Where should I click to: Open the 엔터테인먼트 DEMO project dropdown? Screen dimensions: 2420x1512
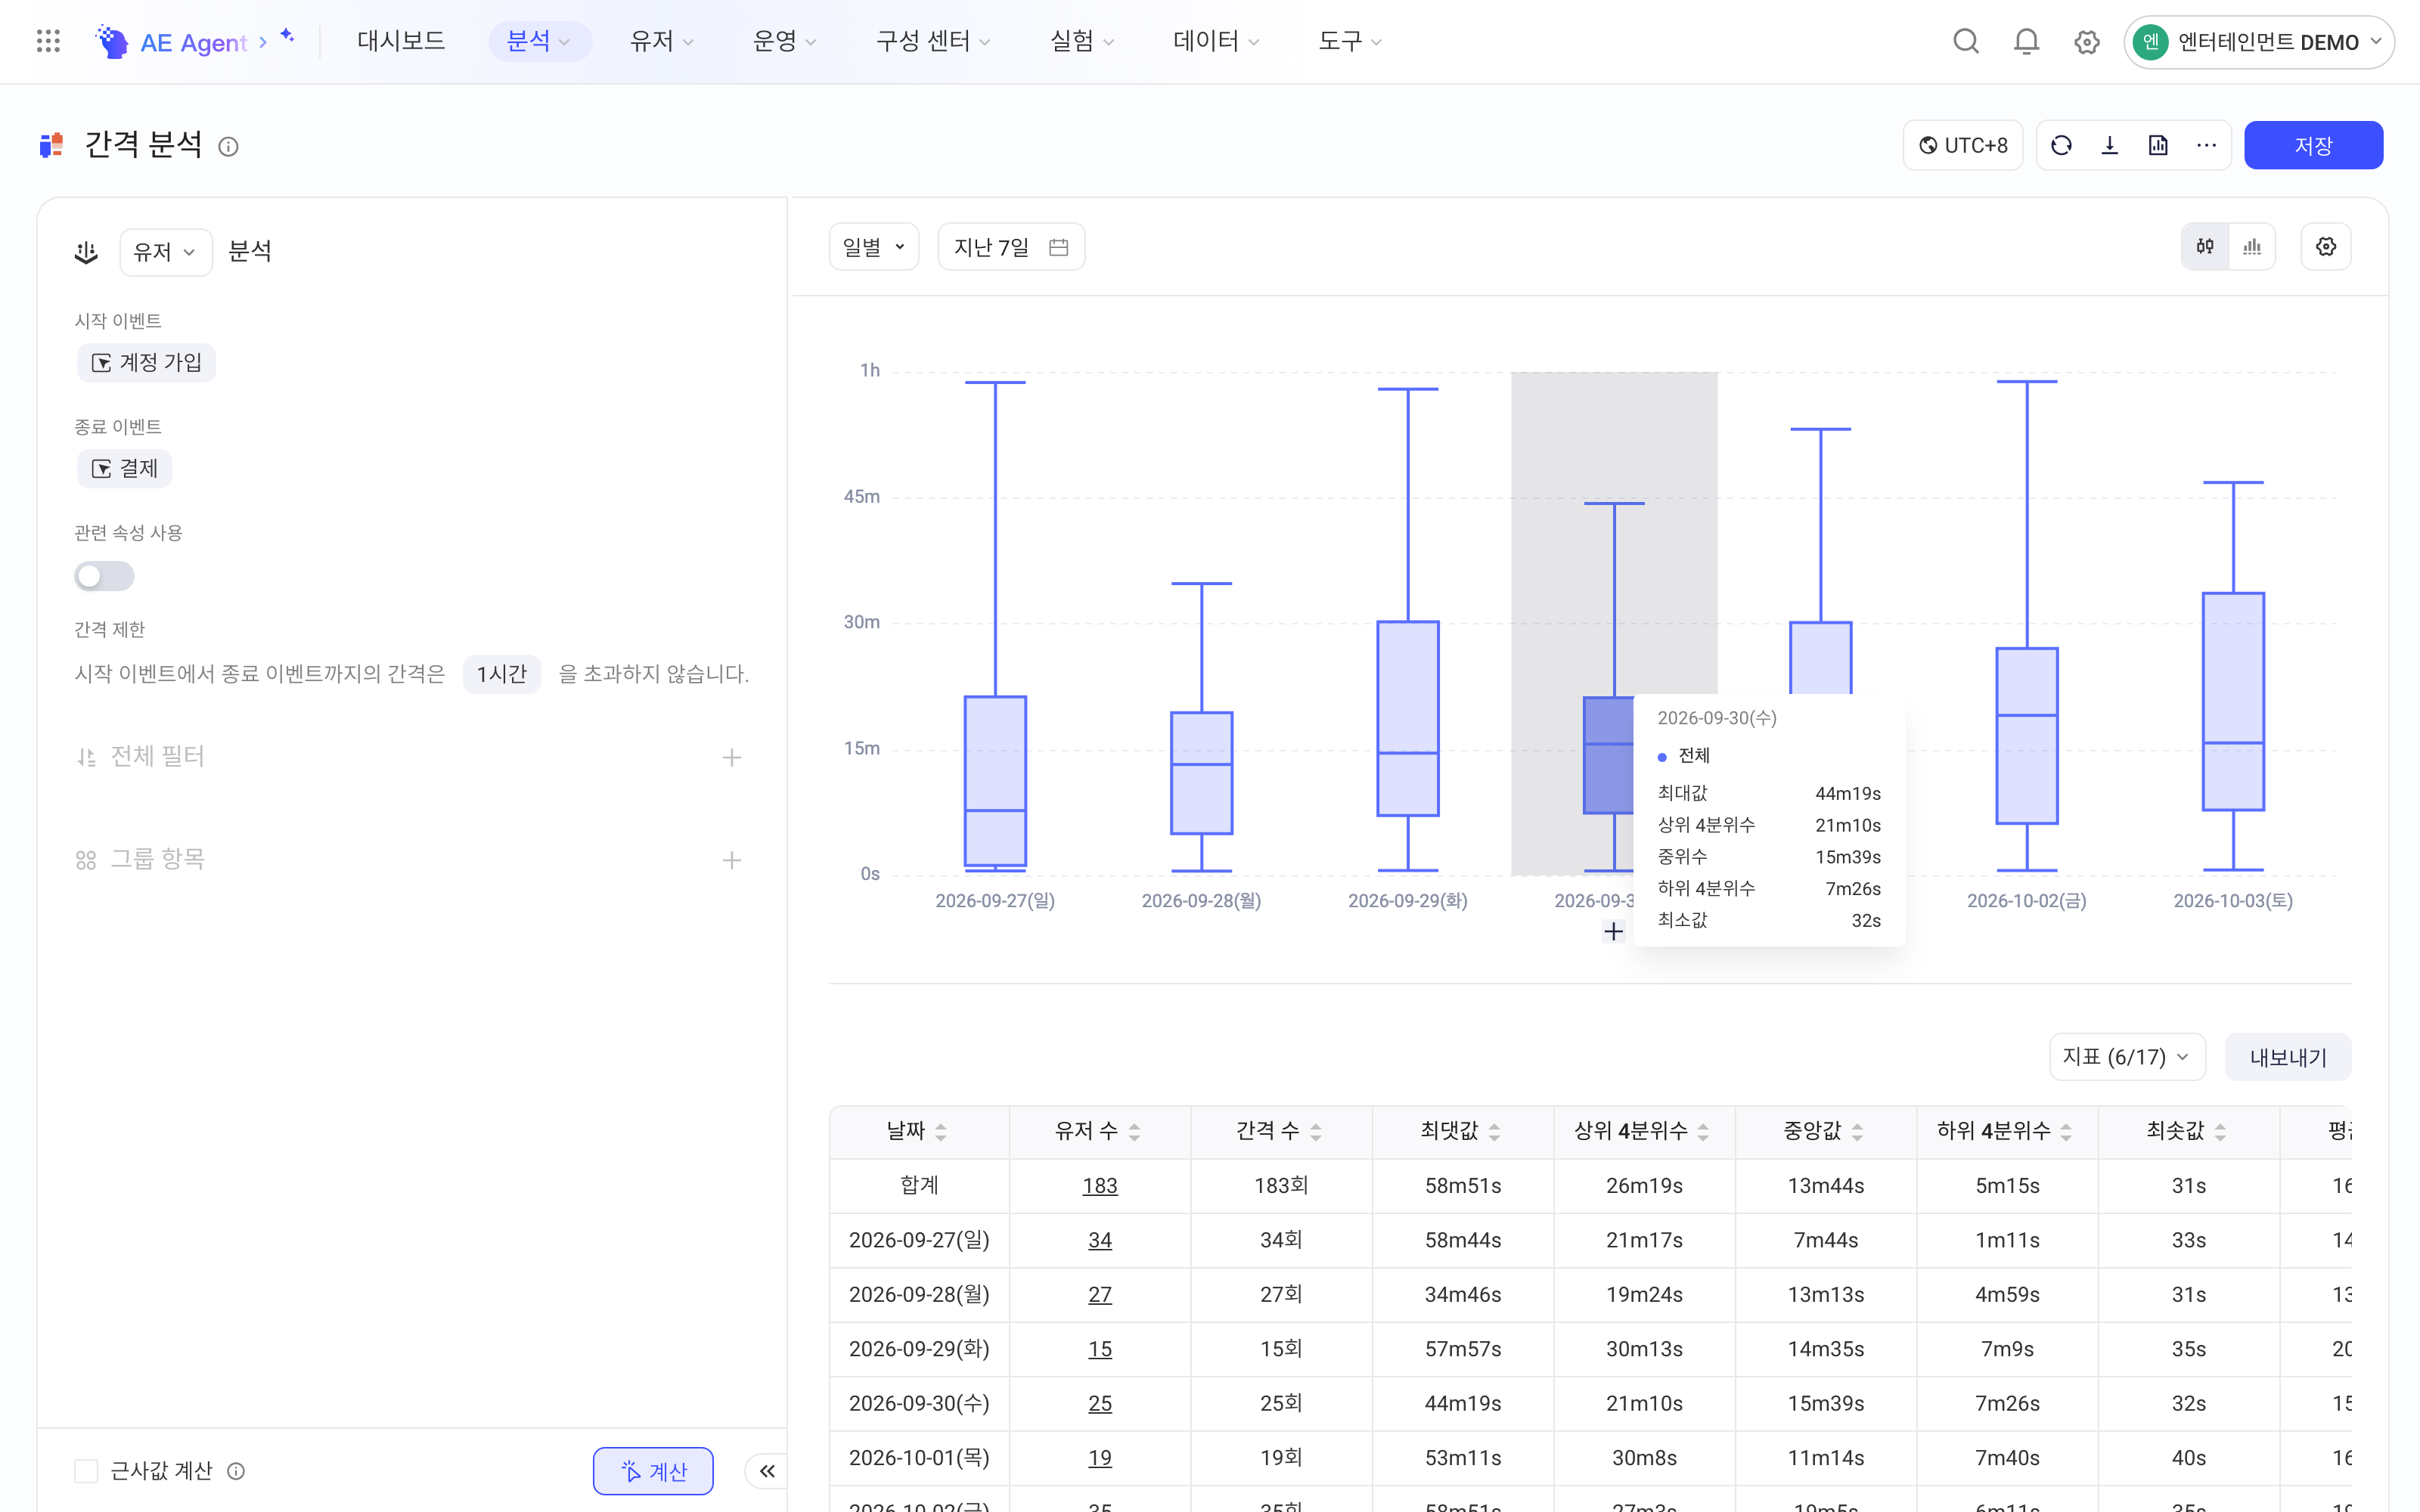2258,42
